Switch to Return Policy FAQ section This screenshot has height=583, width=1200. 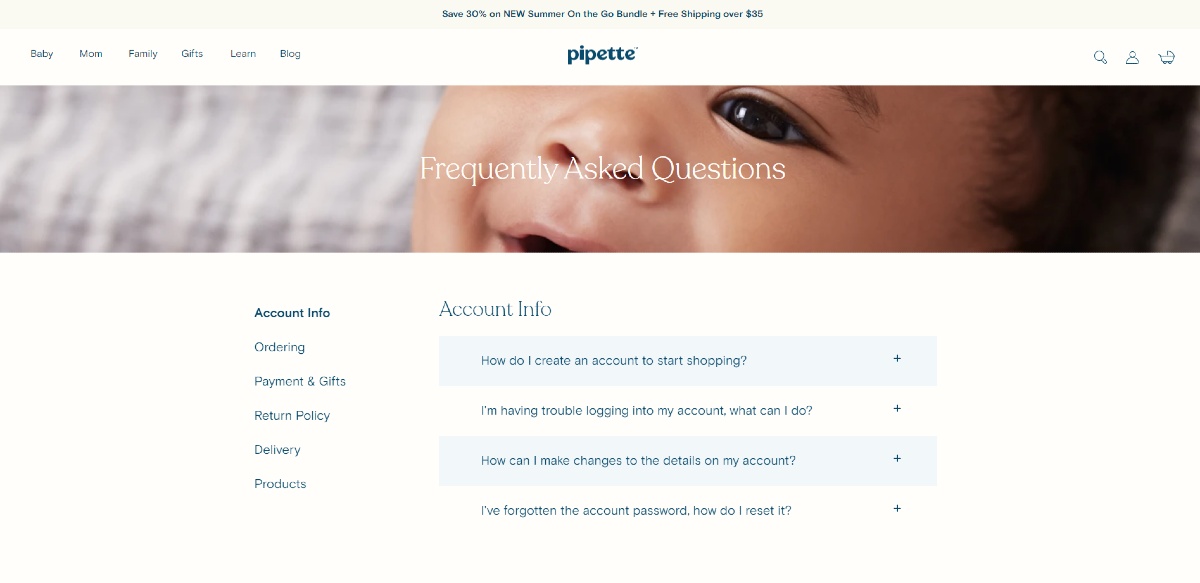coord(292,415)
